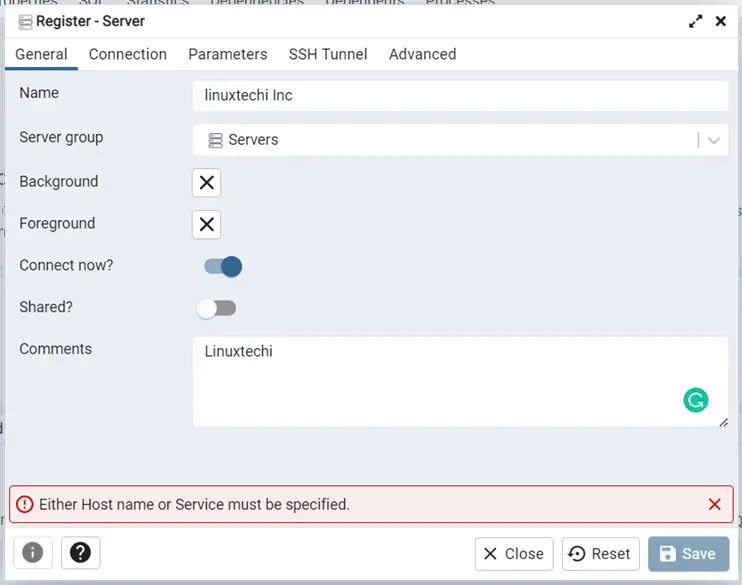Click the Grammarly icon in Comments
The height and width of the screenshot is (585, 742).
coord(695,400)
